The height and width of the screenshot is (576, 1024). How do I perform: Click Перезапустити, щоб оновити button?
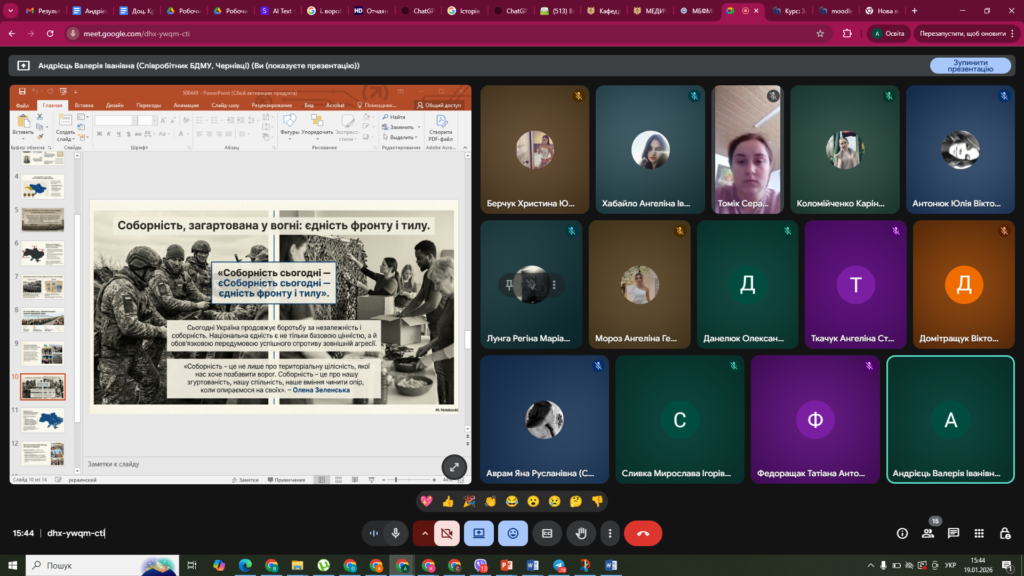click(962, 33)
